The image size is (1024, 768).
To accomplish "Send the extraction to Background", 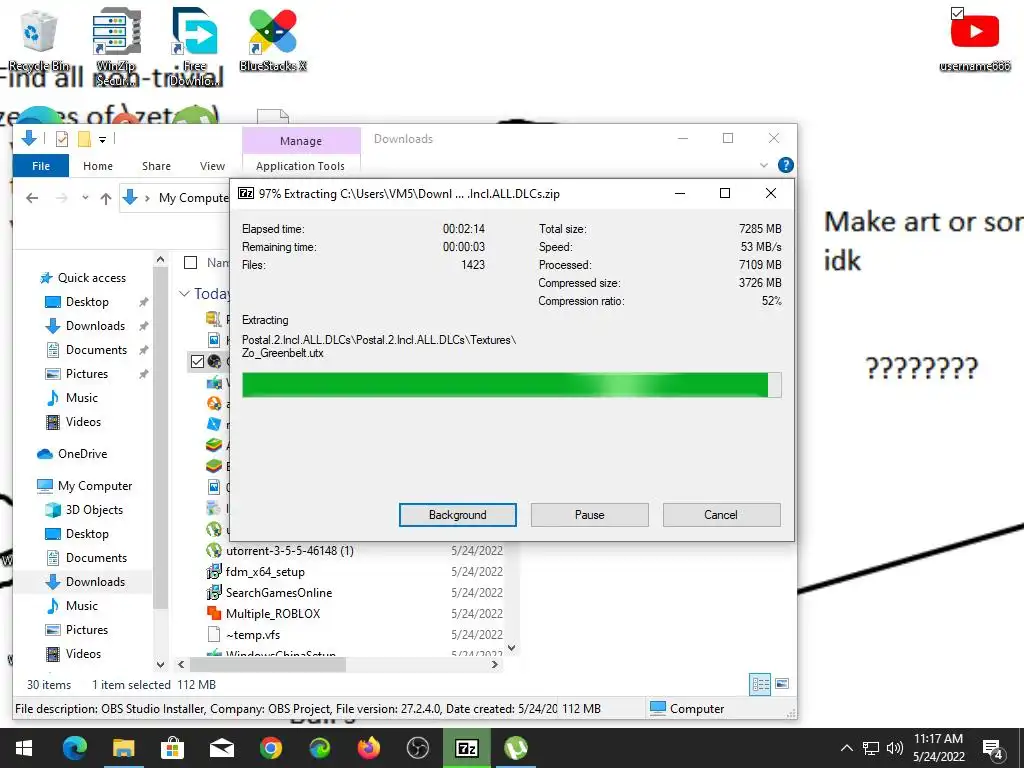I will pos(458,515).
